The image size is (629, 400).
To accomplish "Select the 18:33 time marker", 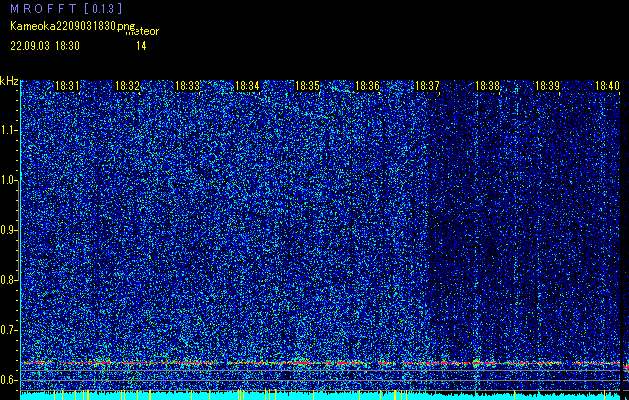I will point(187,86).
